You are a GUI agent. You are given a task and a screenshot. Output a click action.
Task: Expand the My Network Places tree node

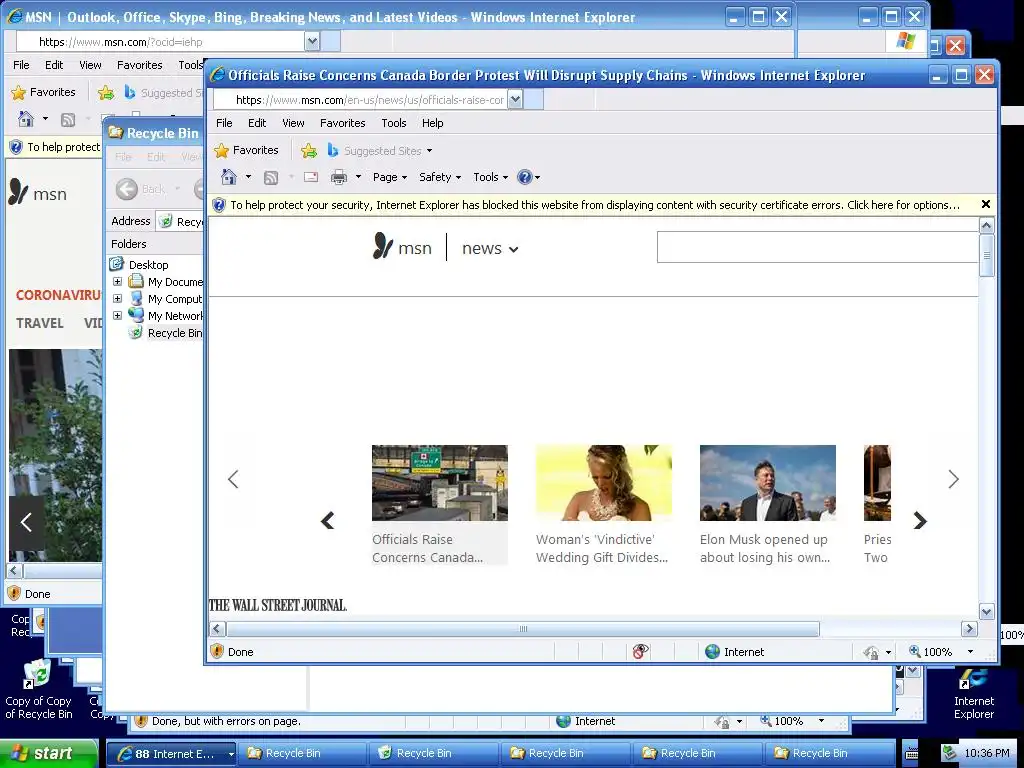118,315
